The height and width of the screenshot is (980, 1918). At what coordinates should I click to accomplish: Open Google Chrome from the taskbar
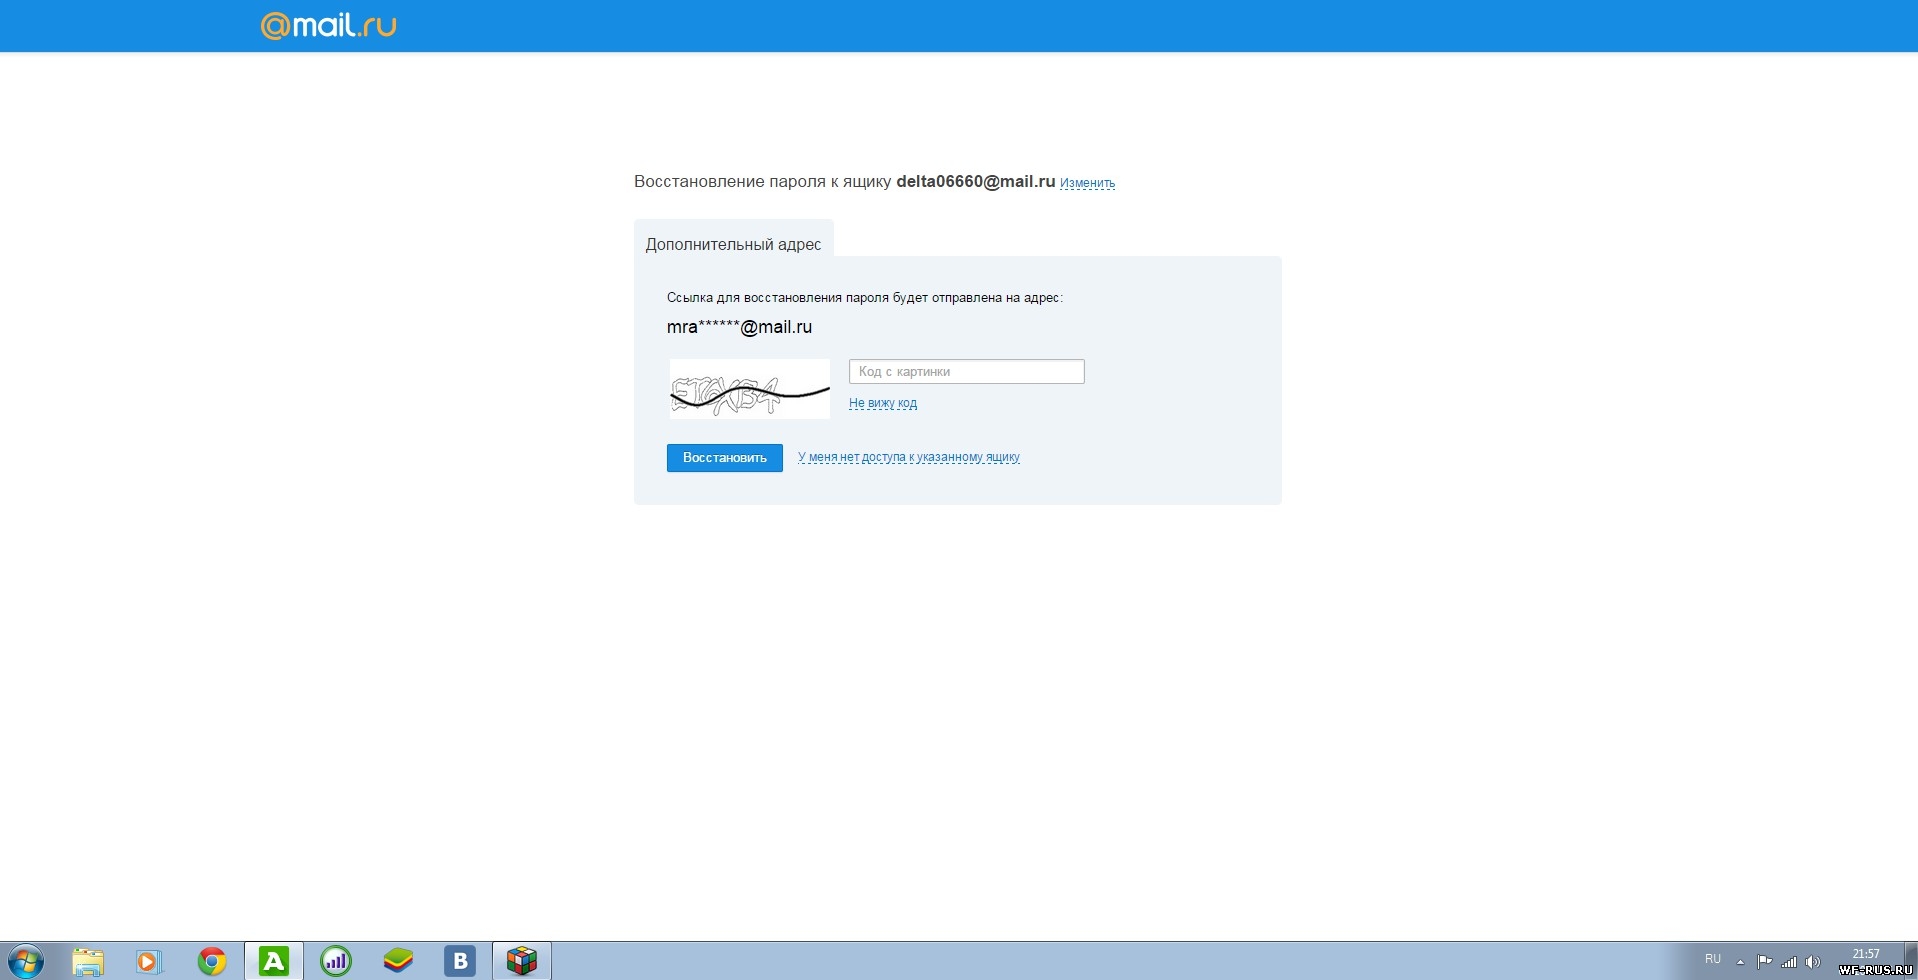(212, 961)
